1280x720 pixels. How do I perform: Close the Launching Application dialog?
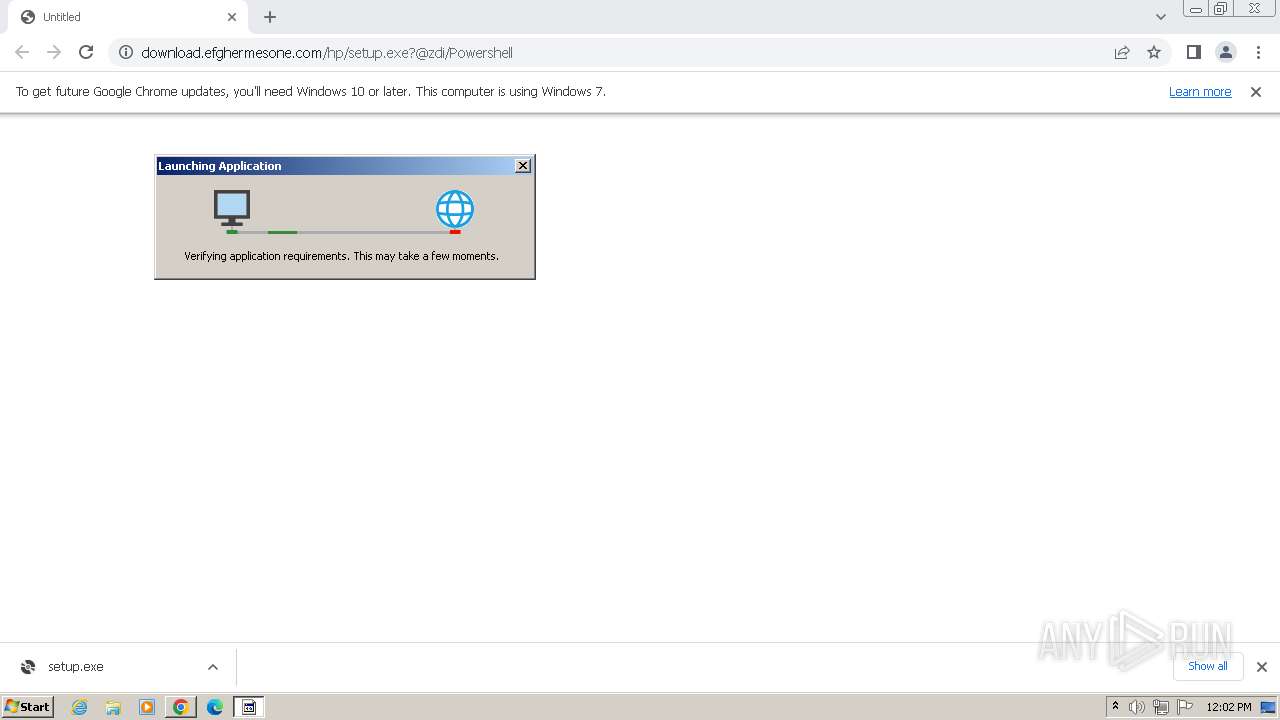[523, 166]
